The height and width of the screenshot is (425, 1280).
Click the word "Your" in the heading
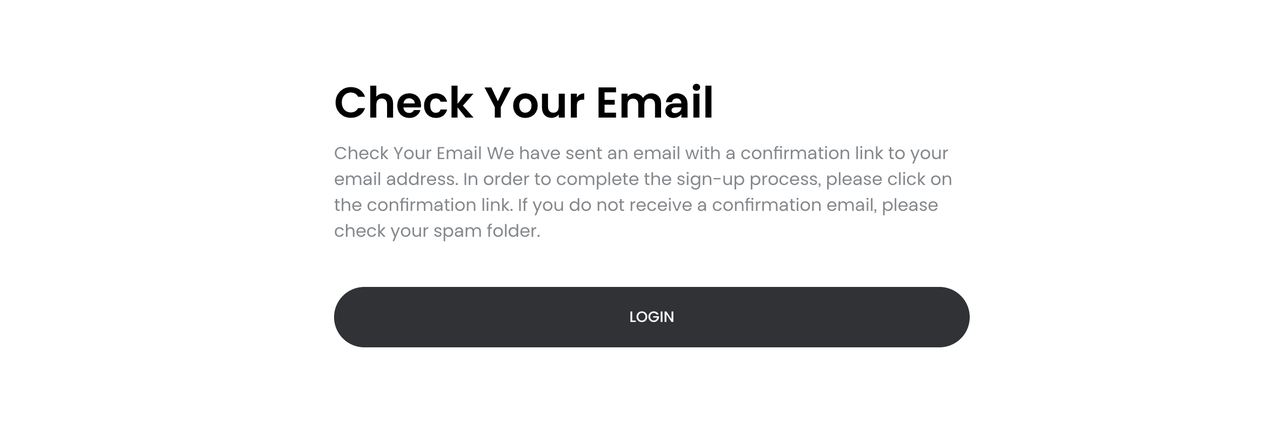(x=534, y=103)
